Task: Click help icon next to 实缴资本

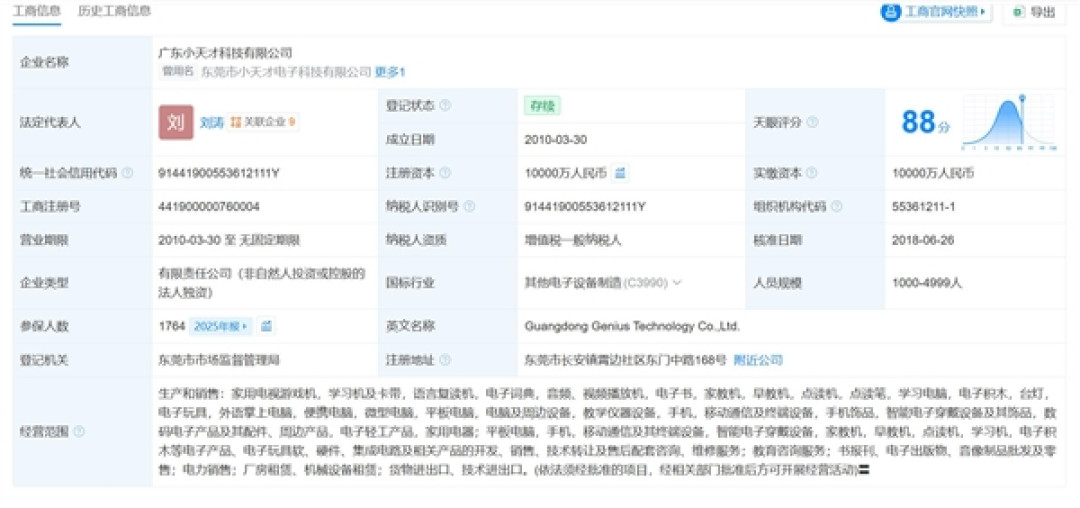Action: 812,173
